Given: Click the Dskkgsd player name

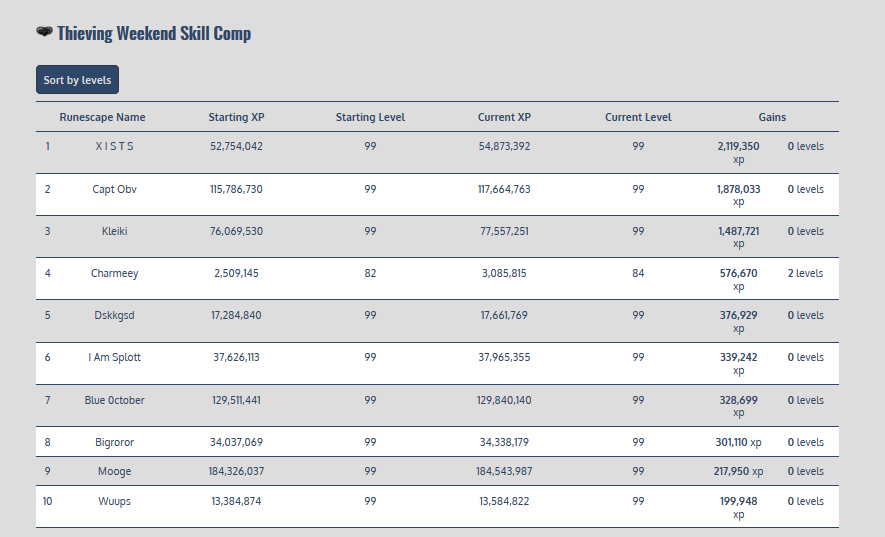Looking at the screenshot, I should click(114, 315).
